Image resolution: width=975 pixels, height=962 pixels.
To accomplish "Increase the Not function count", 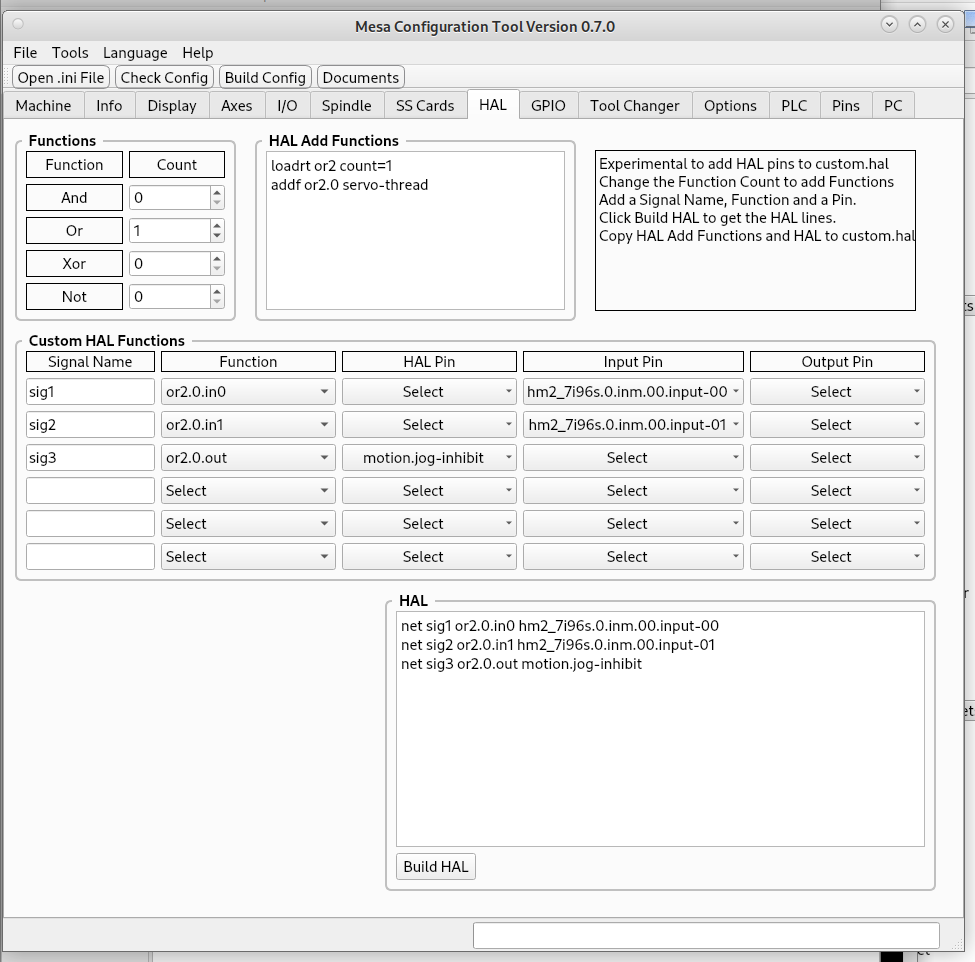I will pyautogui.click(x=217, y=292).
